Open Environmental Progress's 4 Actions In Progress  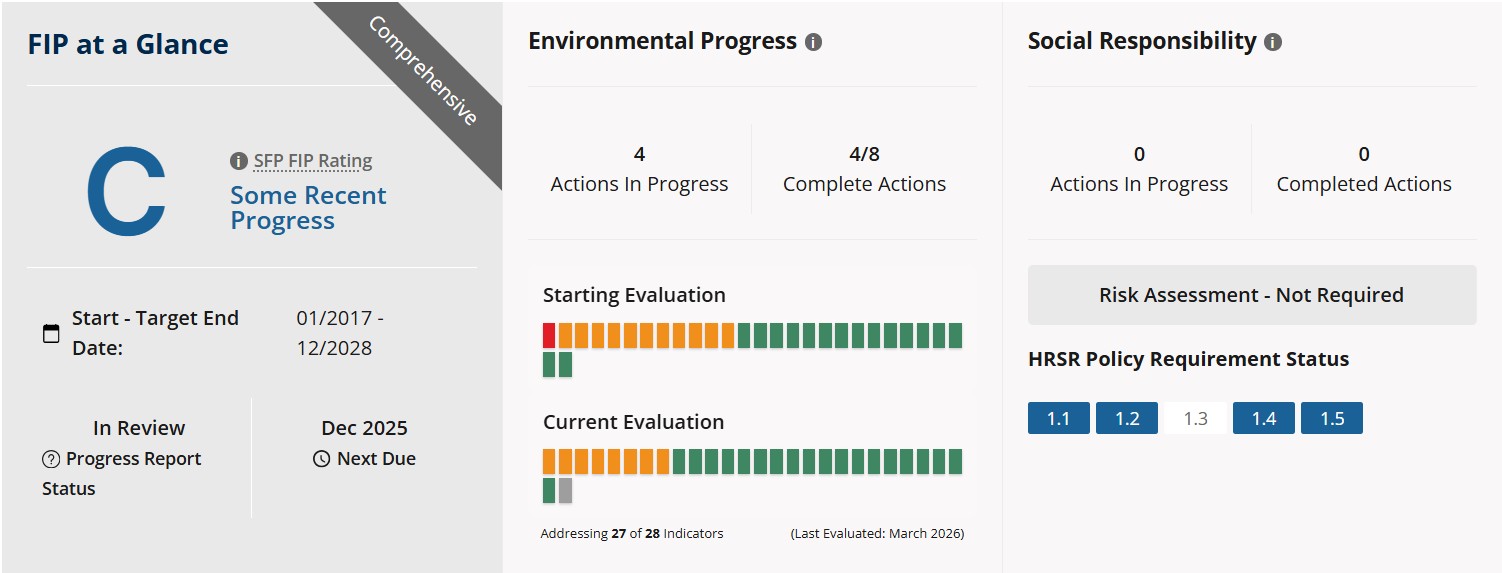[x=639, y=169]
